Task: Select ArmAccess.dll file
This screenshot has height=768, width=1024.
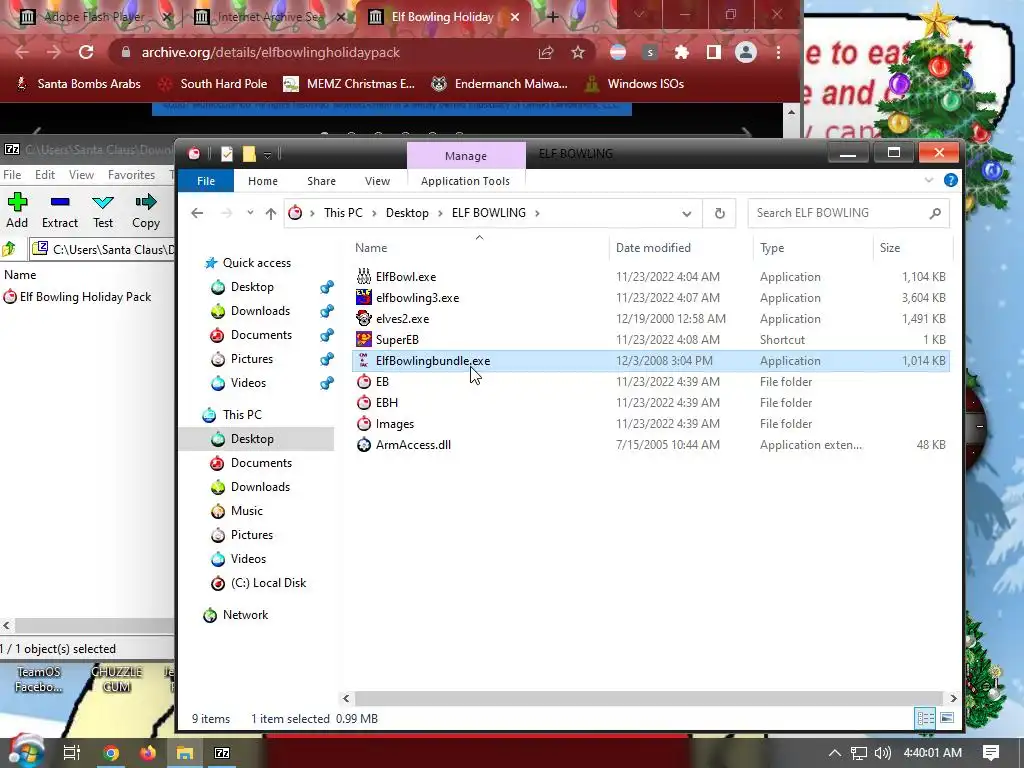Action: coord(413,445)
